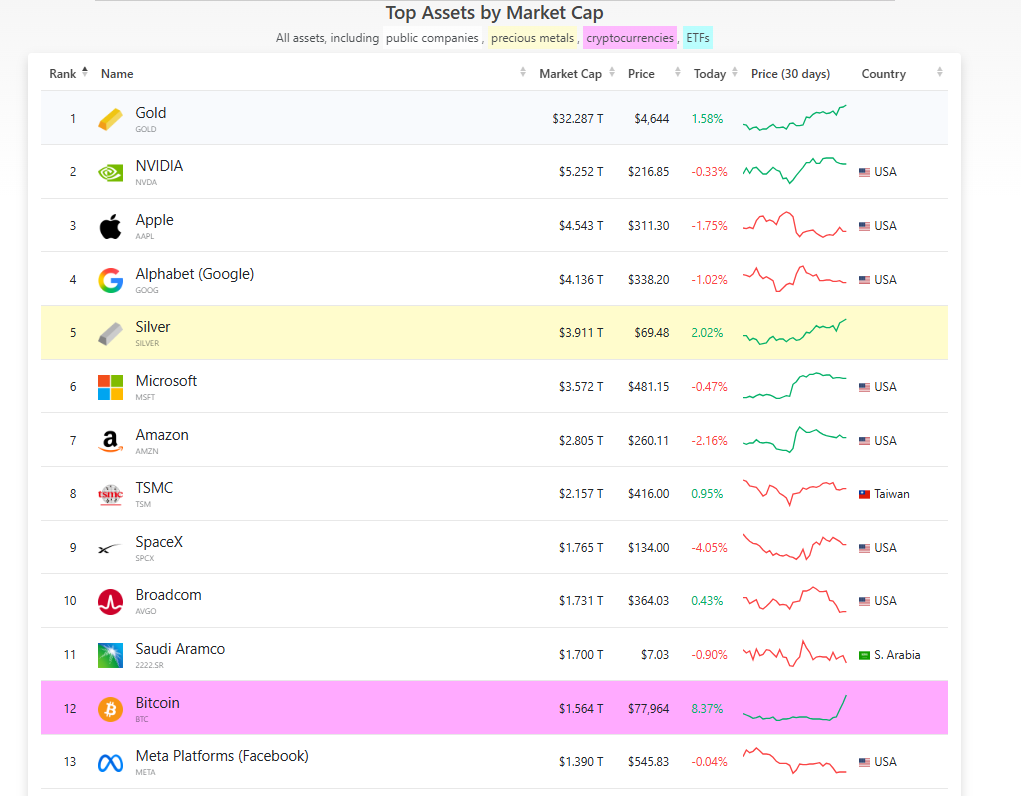The image size is (1021, 796).
Task: Click the NVIDIA logo icon
Action: pyautogui.click(x=110, y=173)
